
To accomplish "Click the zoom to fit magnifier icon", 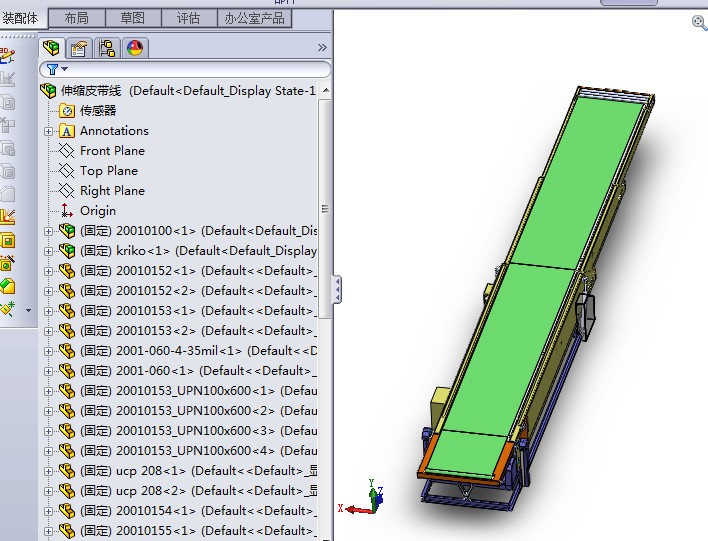I will [x=699, y=22].
